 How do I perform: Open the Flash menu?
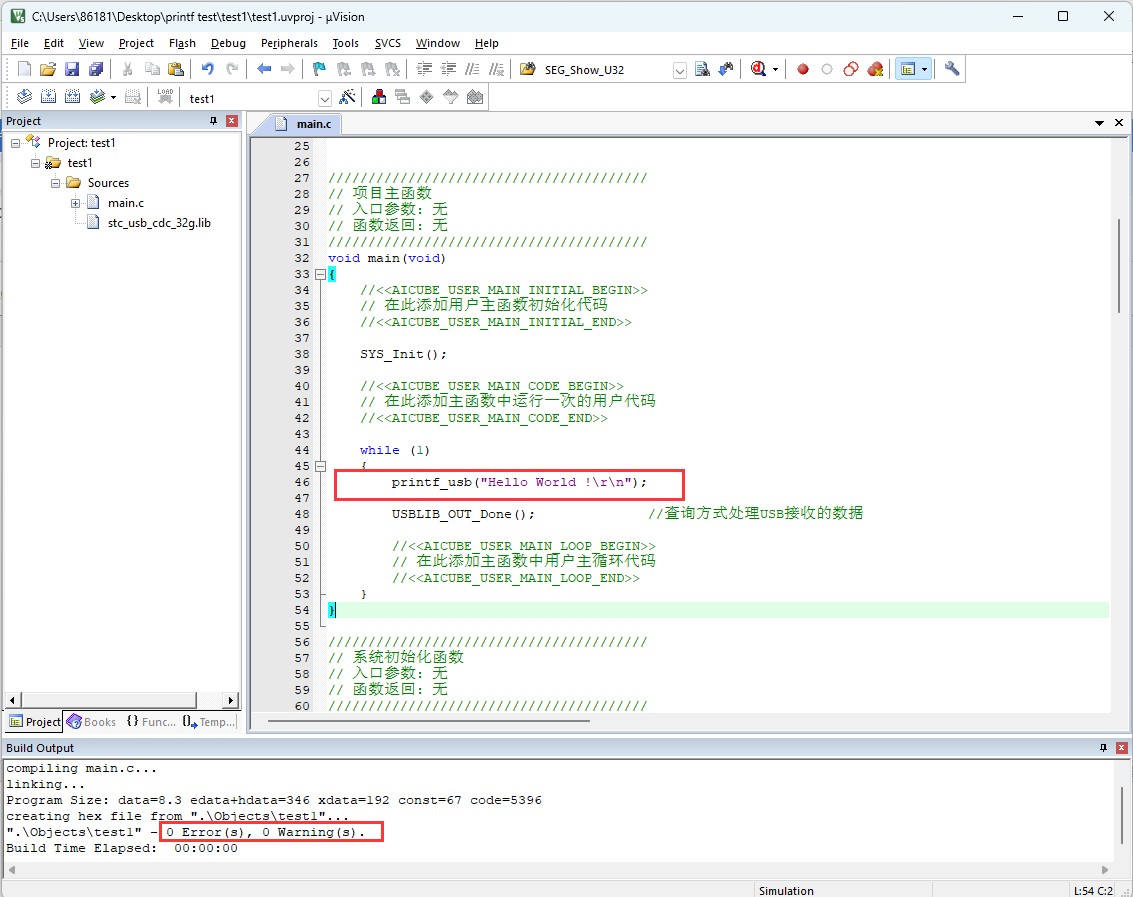click(x=182, y=43)
